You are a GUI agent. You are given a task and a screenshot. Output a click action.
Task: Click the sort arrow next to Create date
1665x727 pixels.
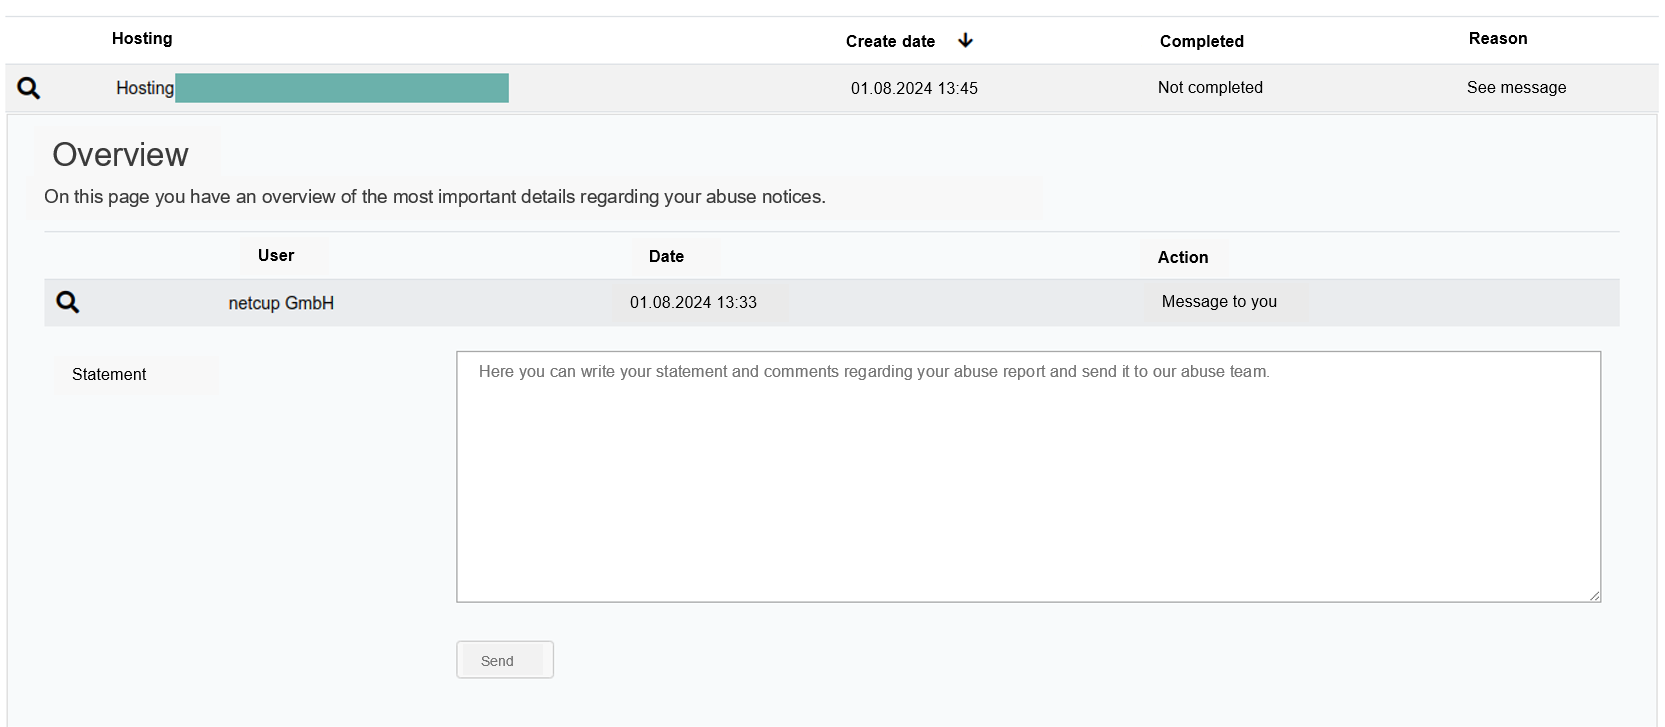tap(965, 40)
